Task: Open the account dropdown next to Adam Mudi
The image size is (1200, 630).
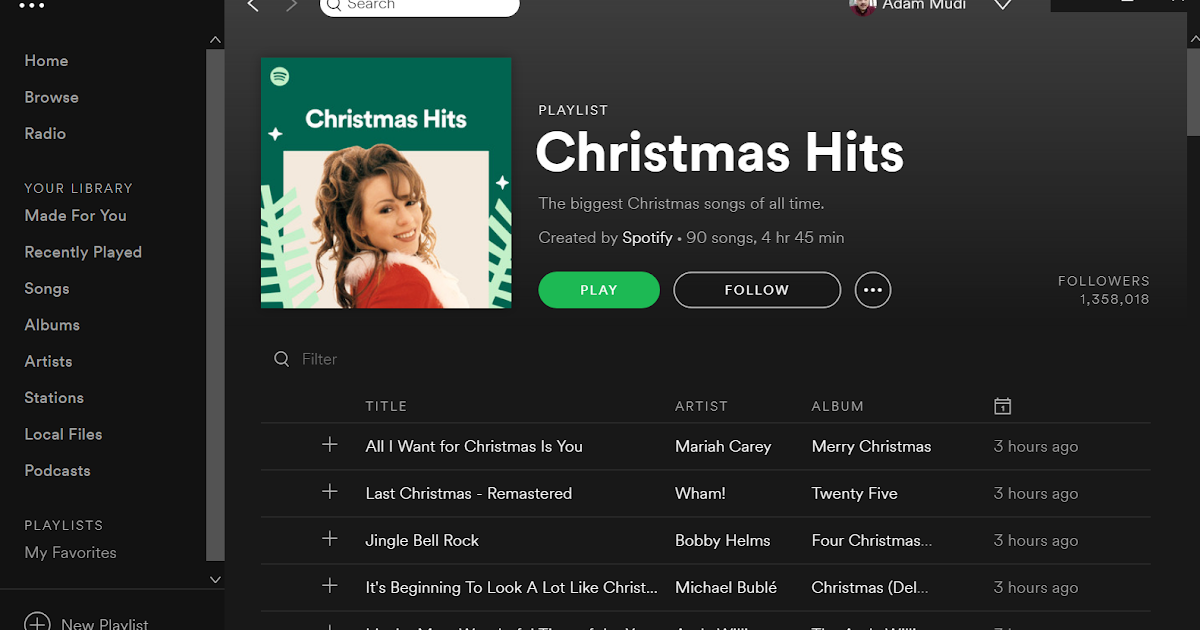Action: pyautogui.click(x=1002, y=5)
